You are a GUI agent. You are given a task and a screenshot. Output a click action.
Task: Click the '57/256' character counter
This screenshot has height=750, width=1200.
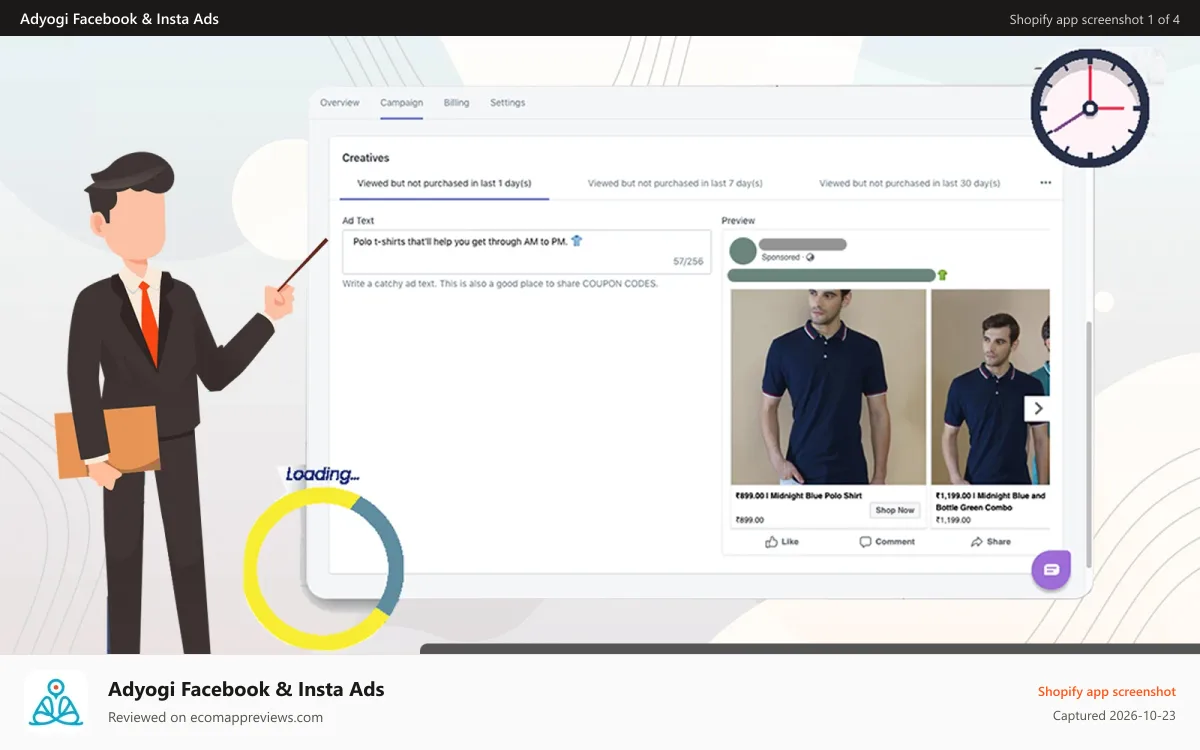(x=688, y=261)
